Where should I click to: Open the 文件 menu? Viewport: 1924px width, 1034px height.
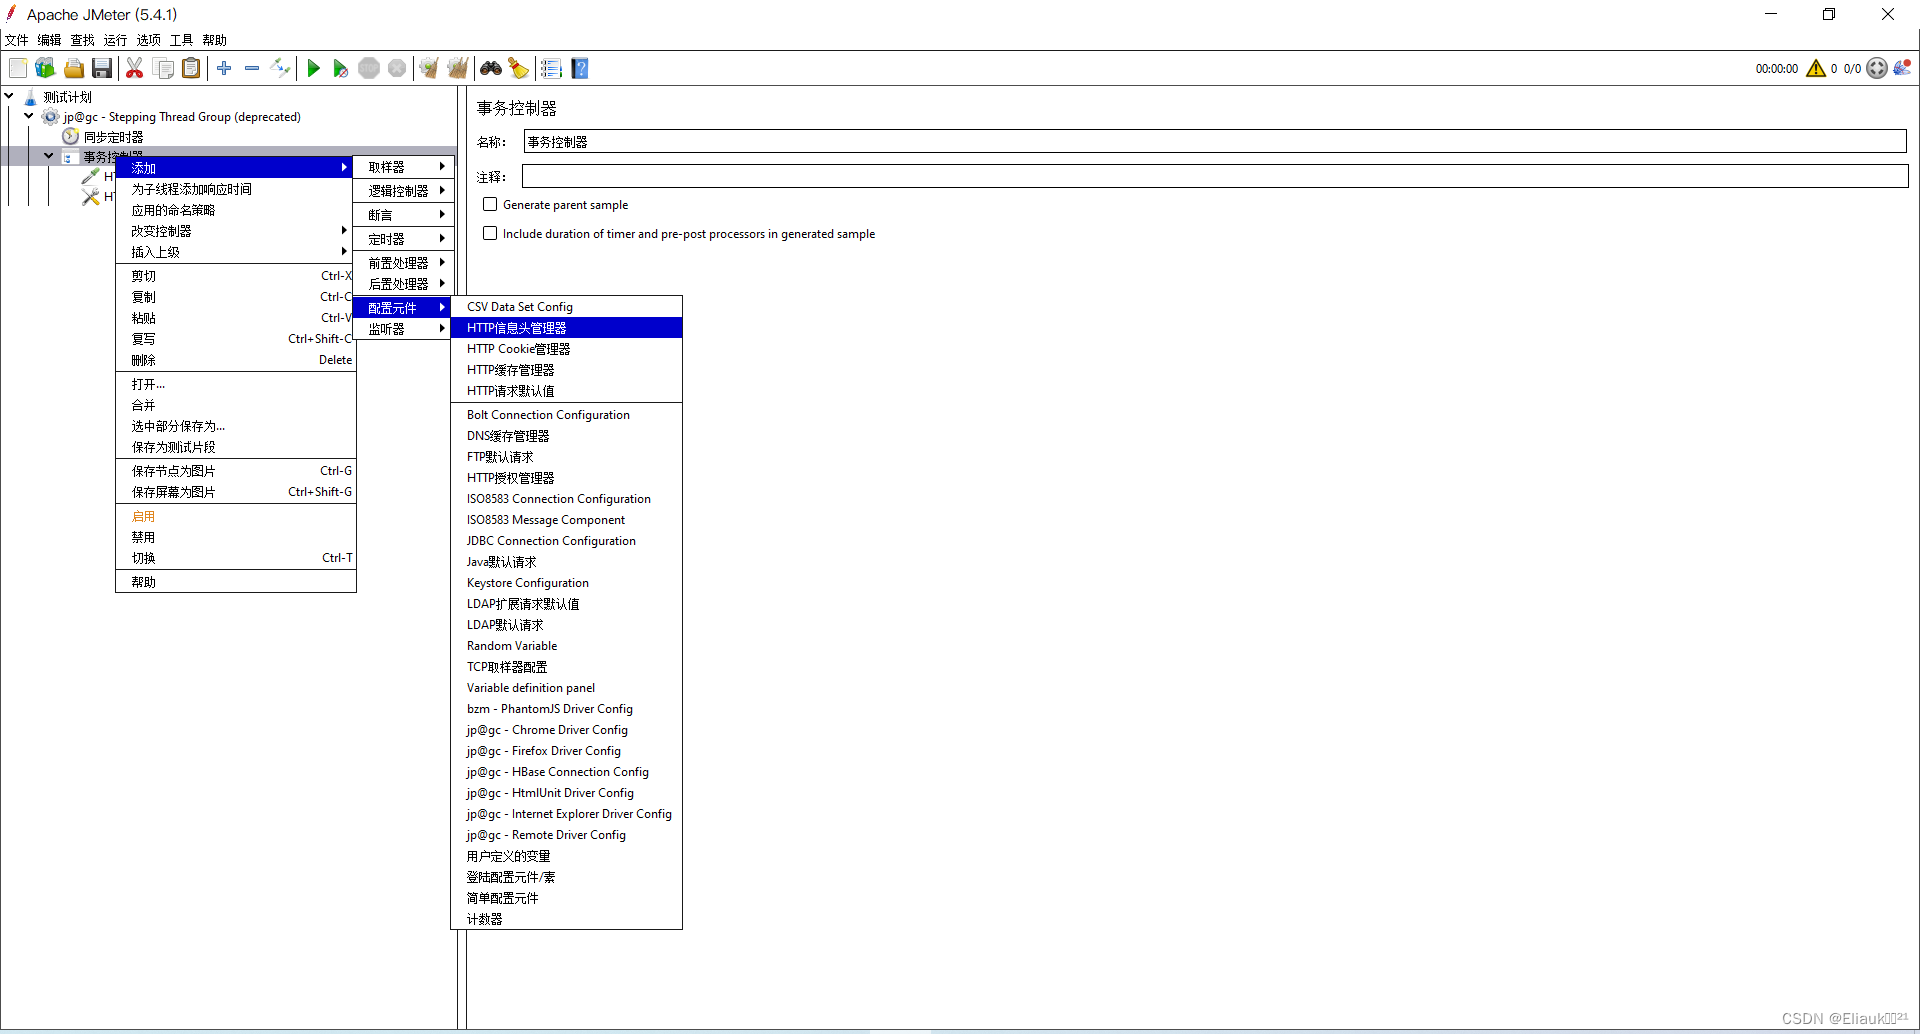point(17,40)
